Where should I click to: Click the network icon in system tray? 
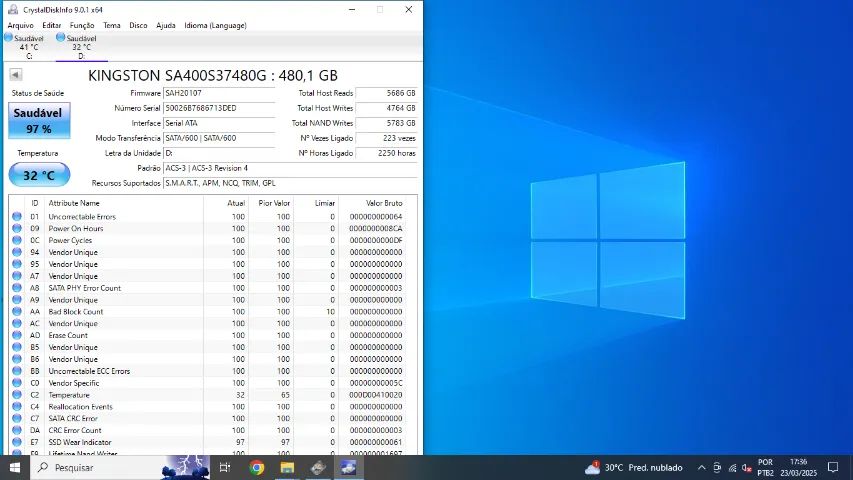coord(732,467)
